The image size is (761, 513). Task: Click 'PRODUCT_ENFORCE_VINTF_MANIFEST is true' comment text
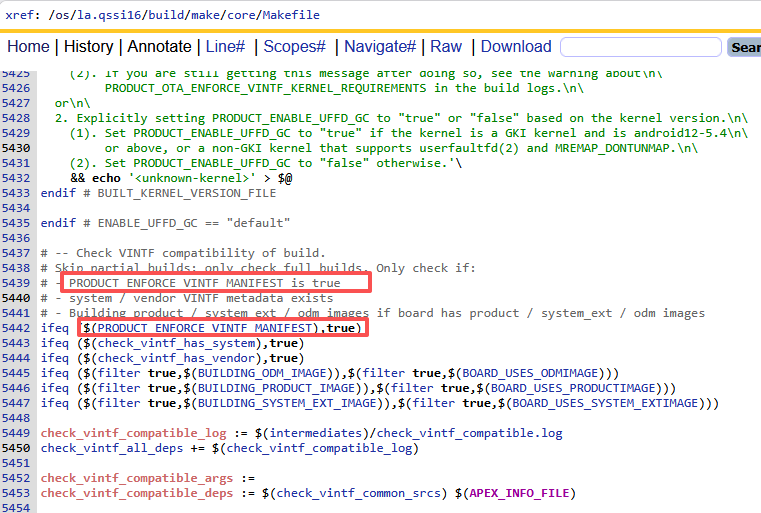pos(204,283)
